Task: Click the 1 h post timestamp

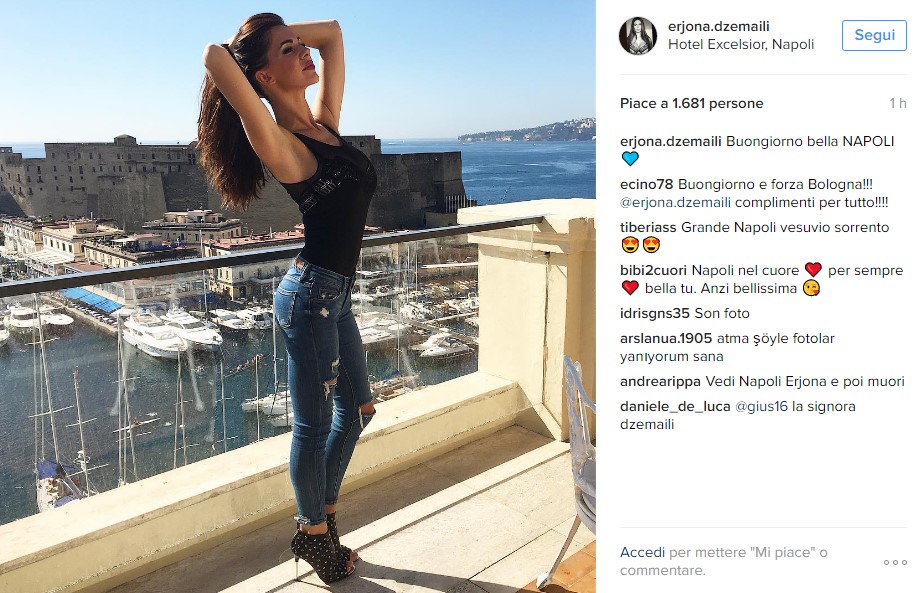Action: tap(898, 103)
